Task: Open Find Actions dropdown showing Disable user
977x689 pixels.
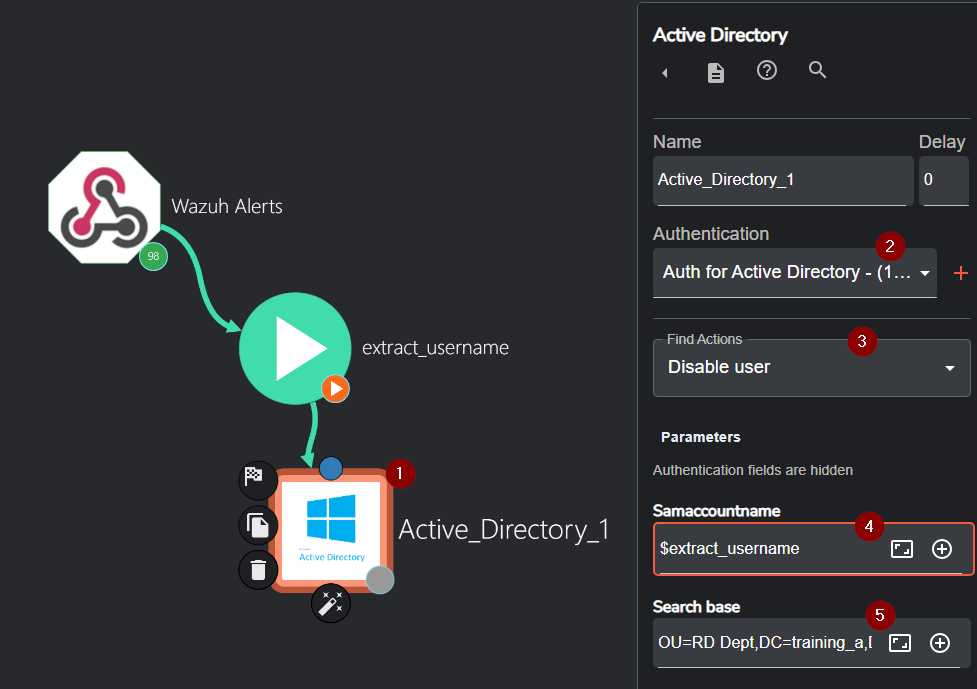Action: pyautogui.click(x=811, y=368)
